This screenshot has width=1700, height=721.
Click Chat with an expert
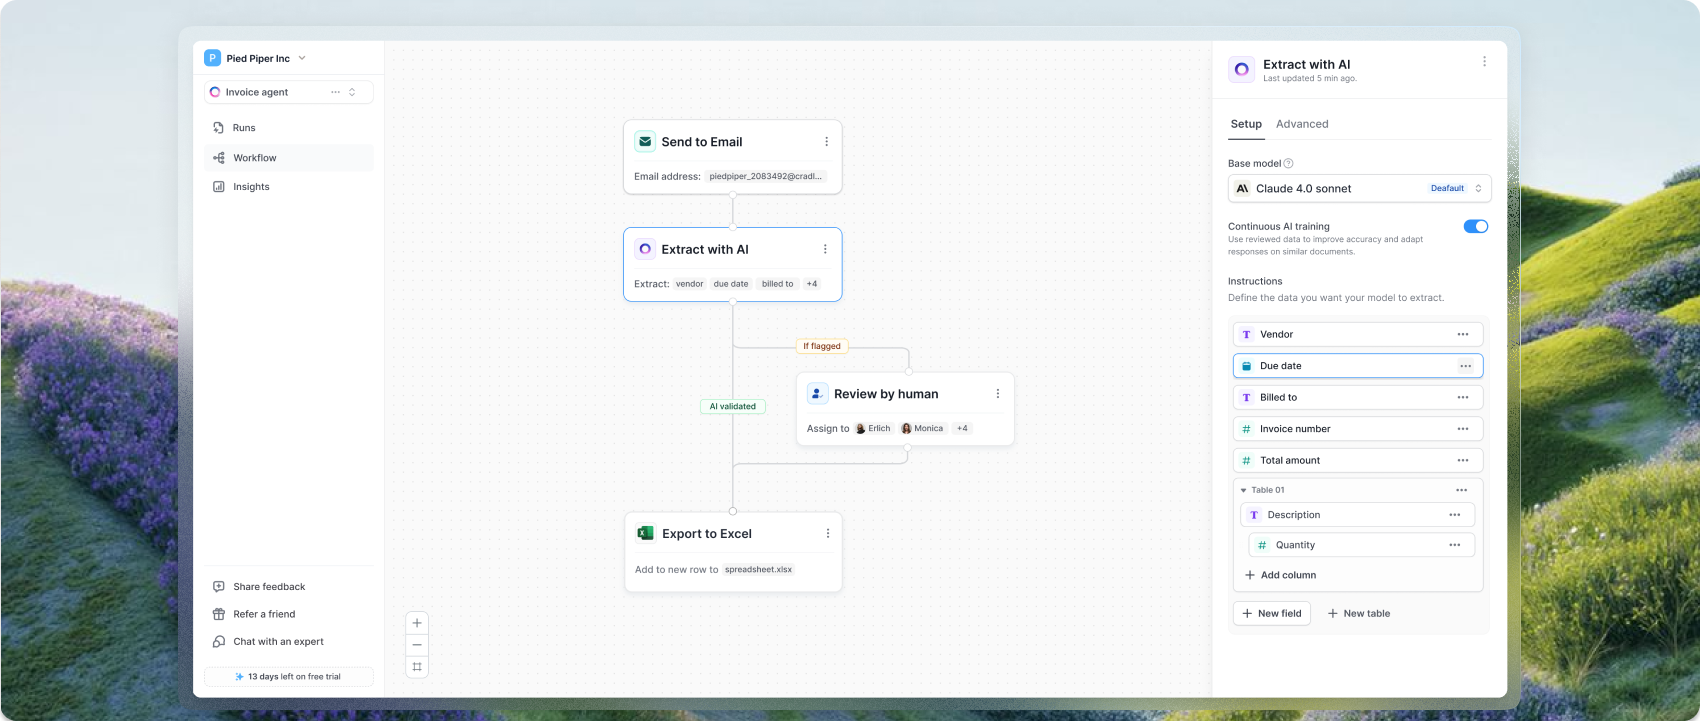click(269, 642)
